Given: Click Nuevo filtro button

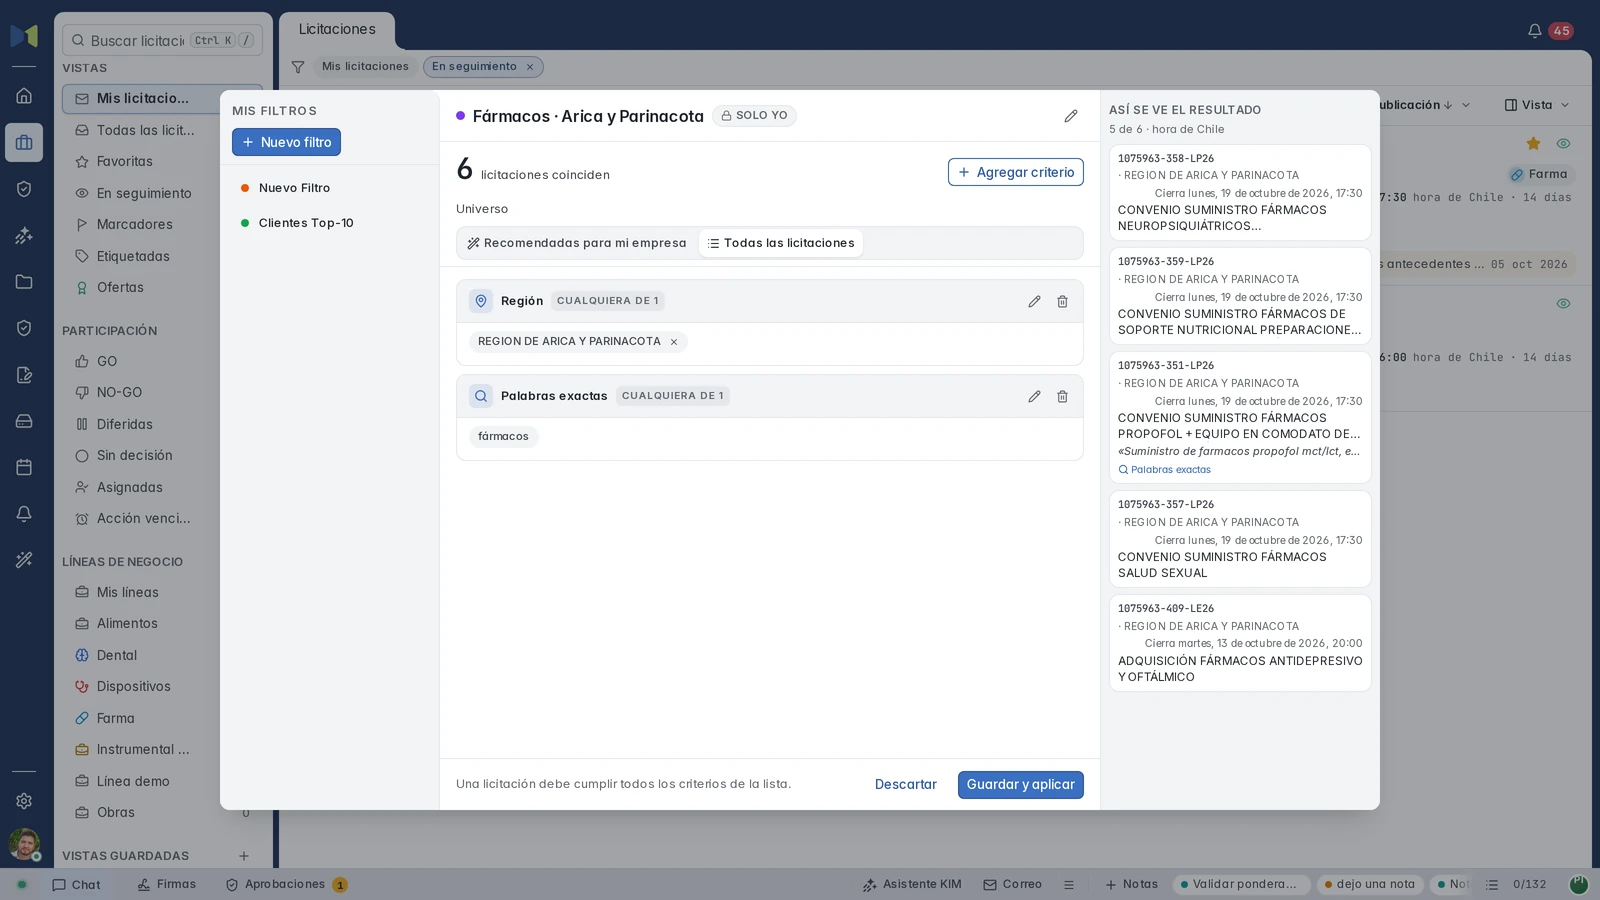Looking at the screenshot, I should (286, 142).
